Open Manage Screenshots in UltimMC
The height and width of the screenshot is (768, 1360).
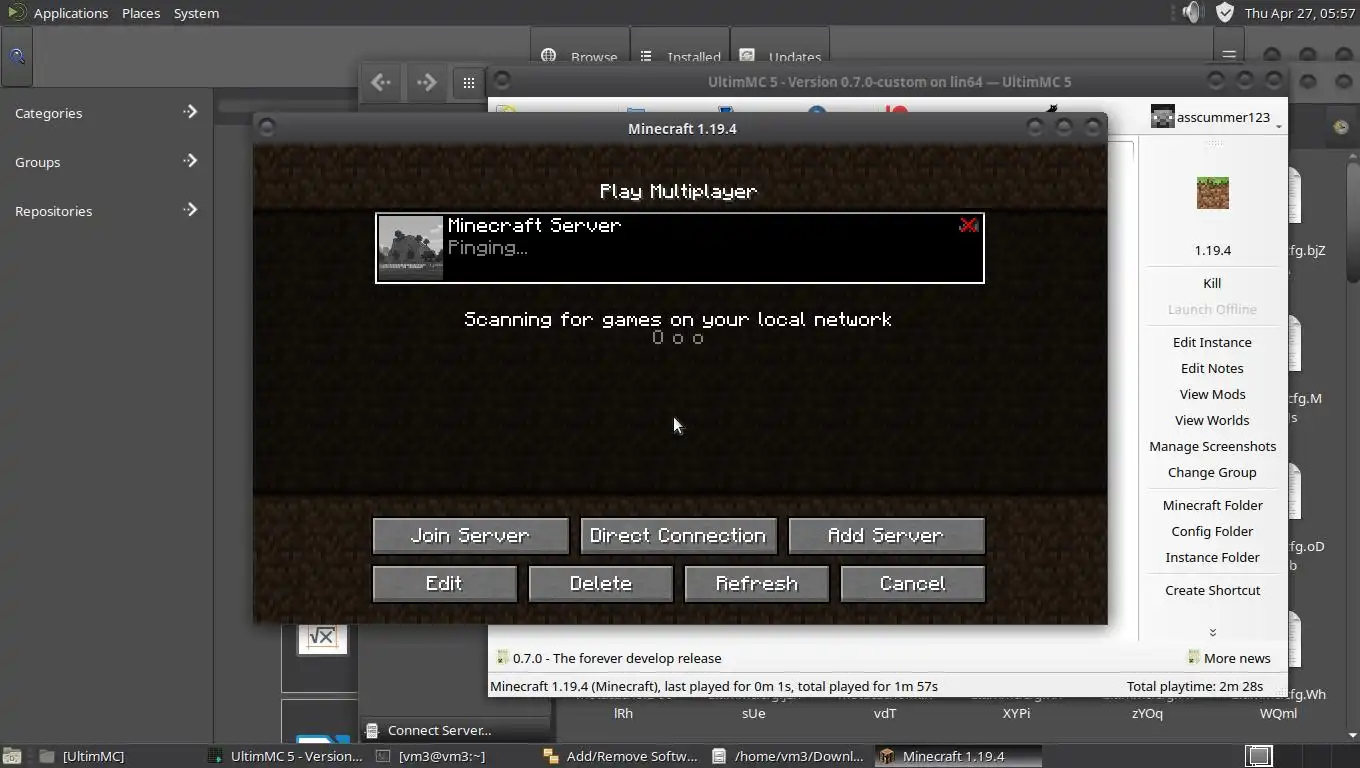click(1212, 446)
